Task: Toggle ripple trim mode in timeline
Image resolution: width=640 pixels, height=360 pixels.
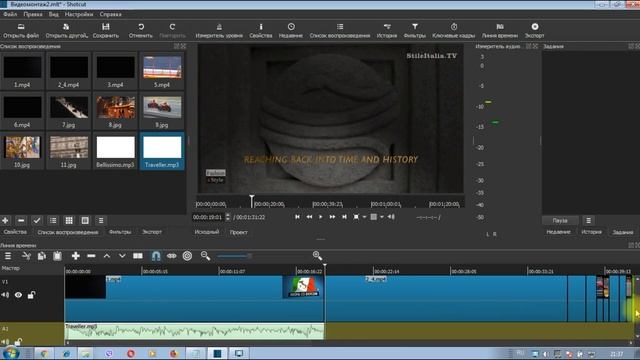Action: [171, 256]
